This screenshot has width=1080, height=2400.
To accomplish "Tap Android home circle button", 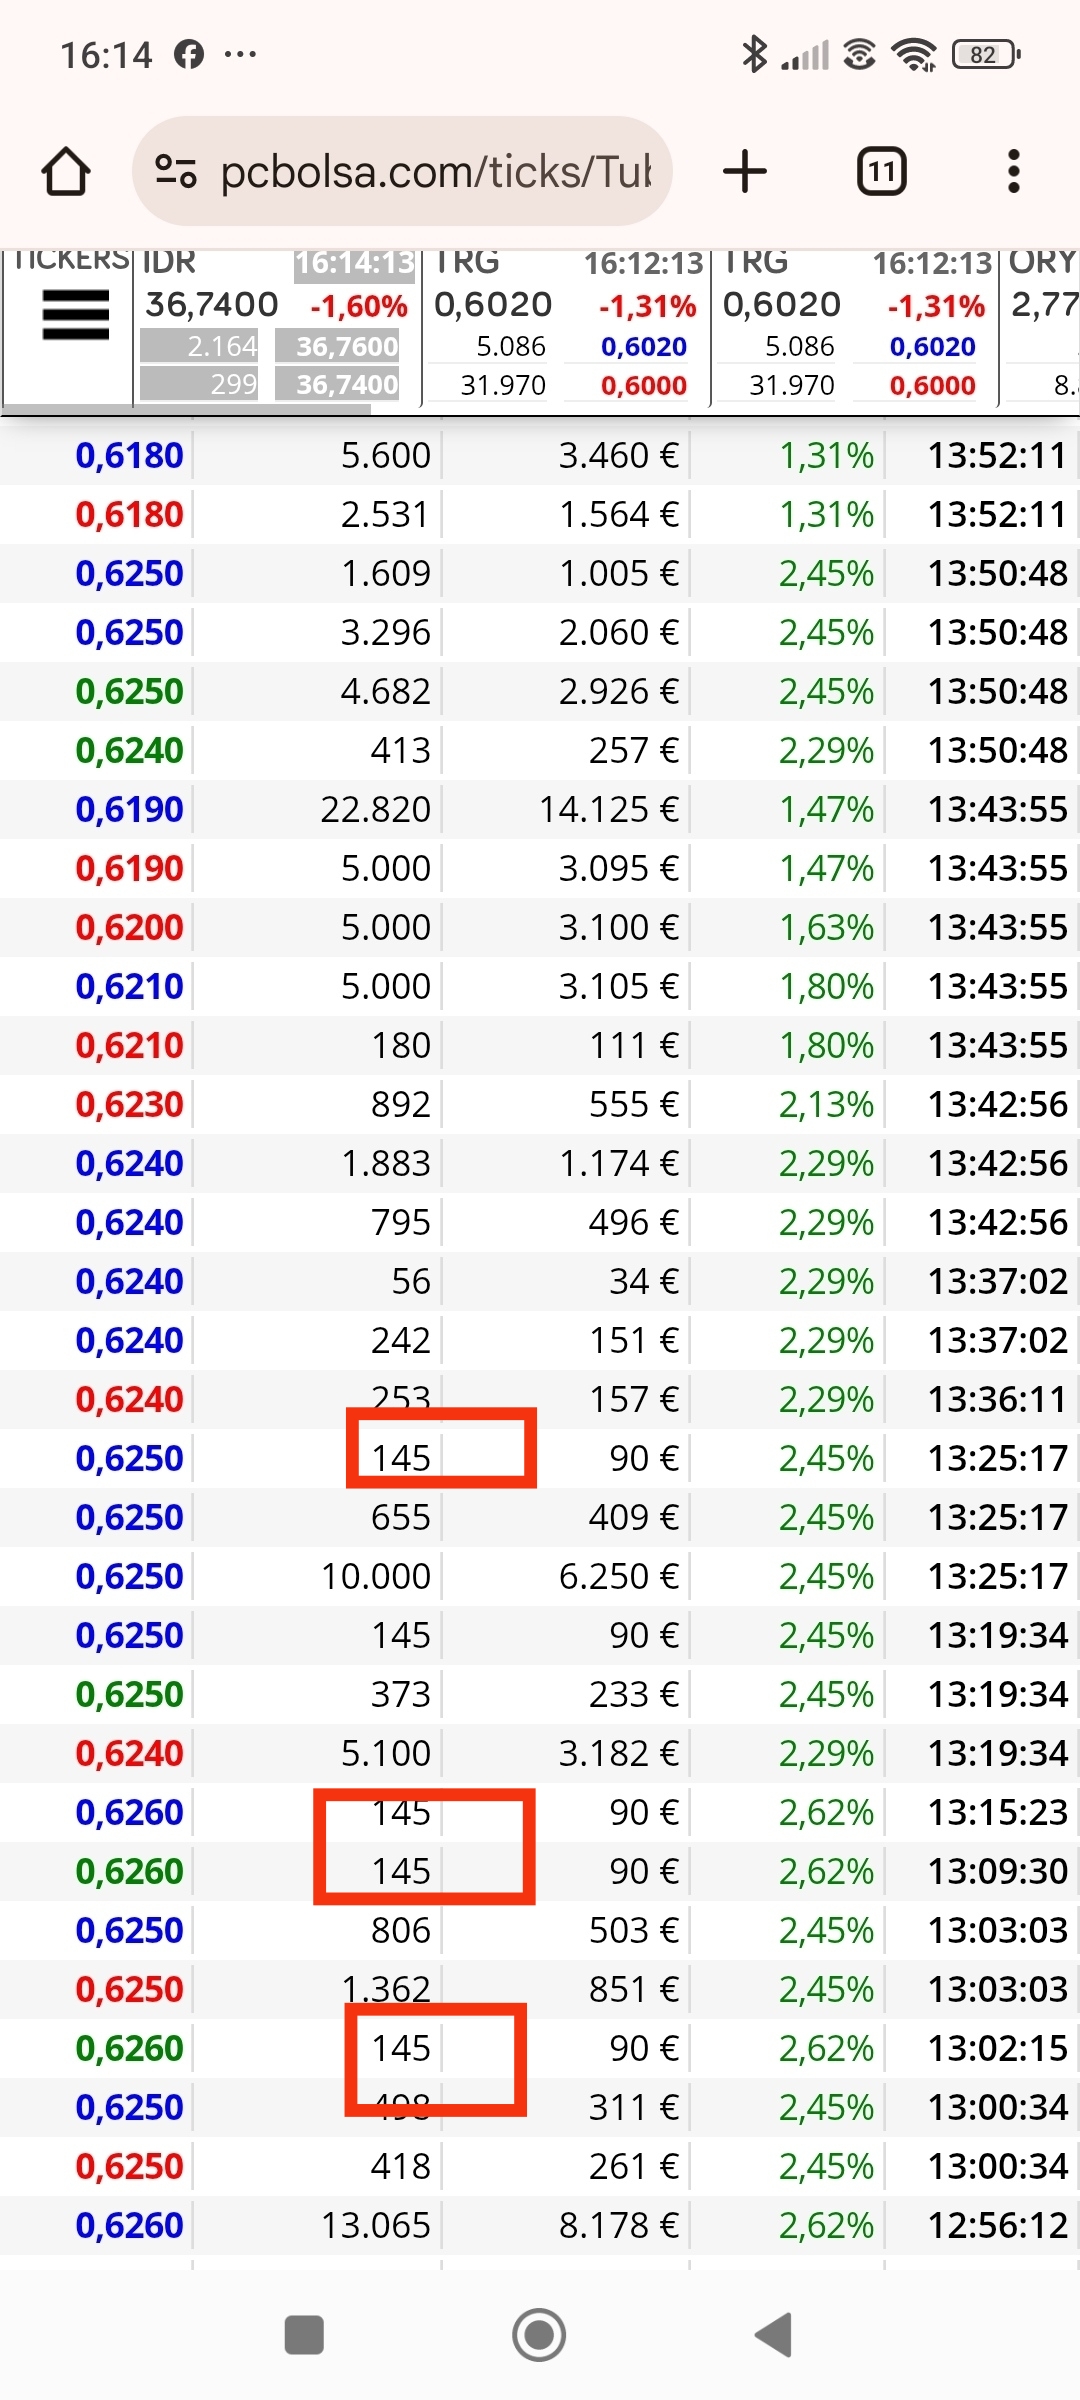I will coord(539,2335).
